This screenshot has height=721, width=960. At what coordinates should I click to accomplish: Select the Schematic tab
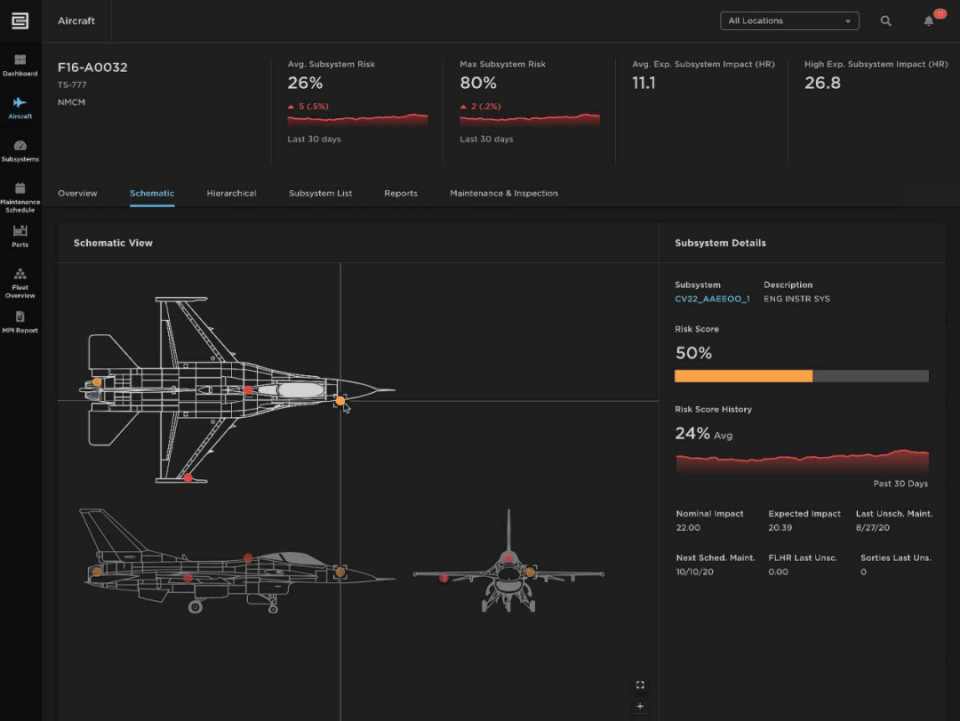click(x=152, y=193)
